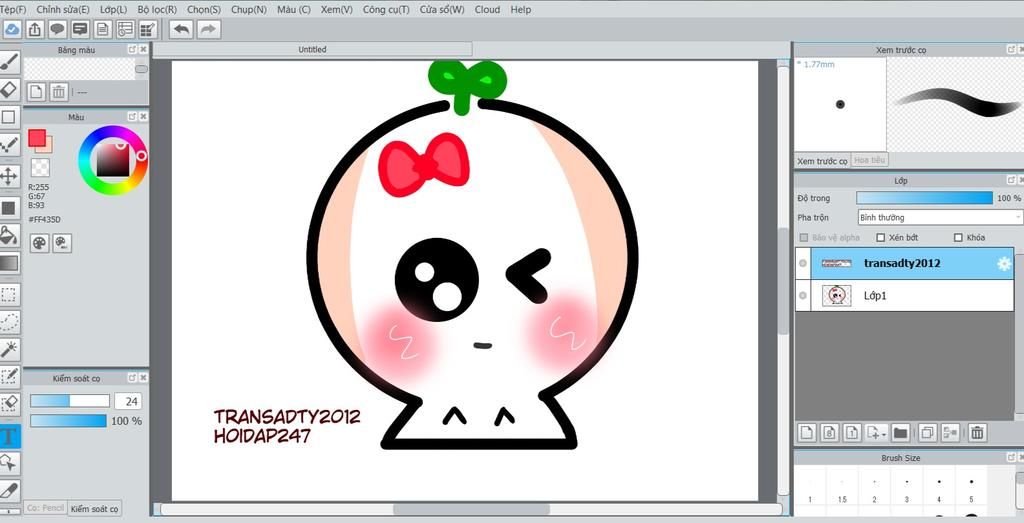Open add special layer dropdown arrow
The height and width of the screenshot is (523, 1024).
(884, 434)
